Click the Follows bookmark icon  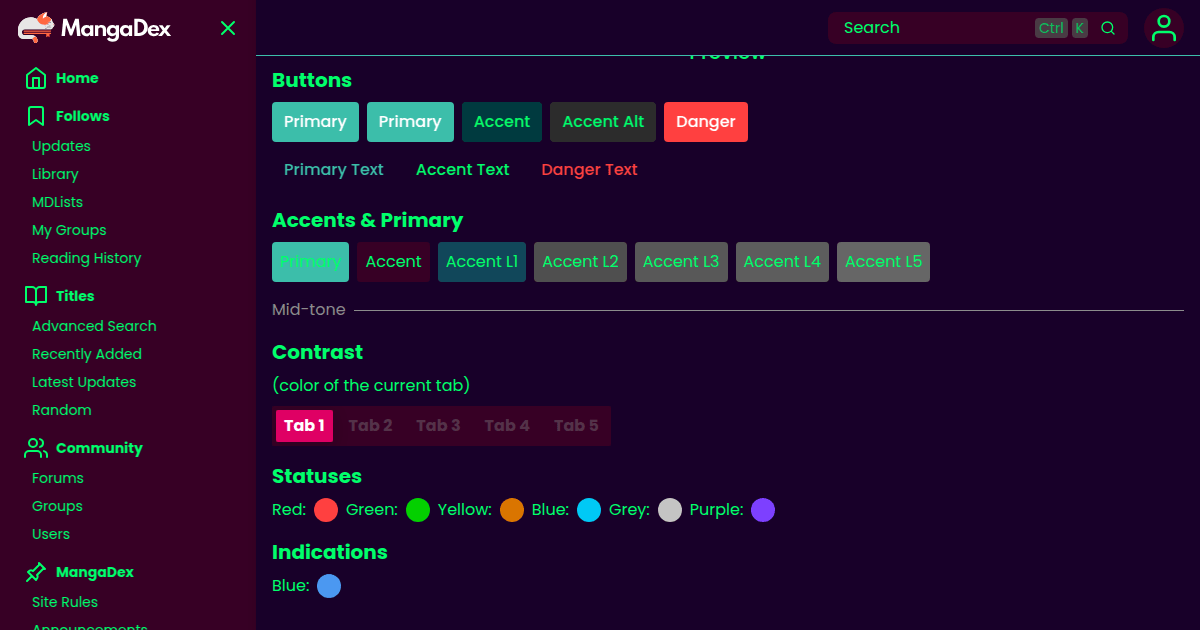(x=36, y=116)
